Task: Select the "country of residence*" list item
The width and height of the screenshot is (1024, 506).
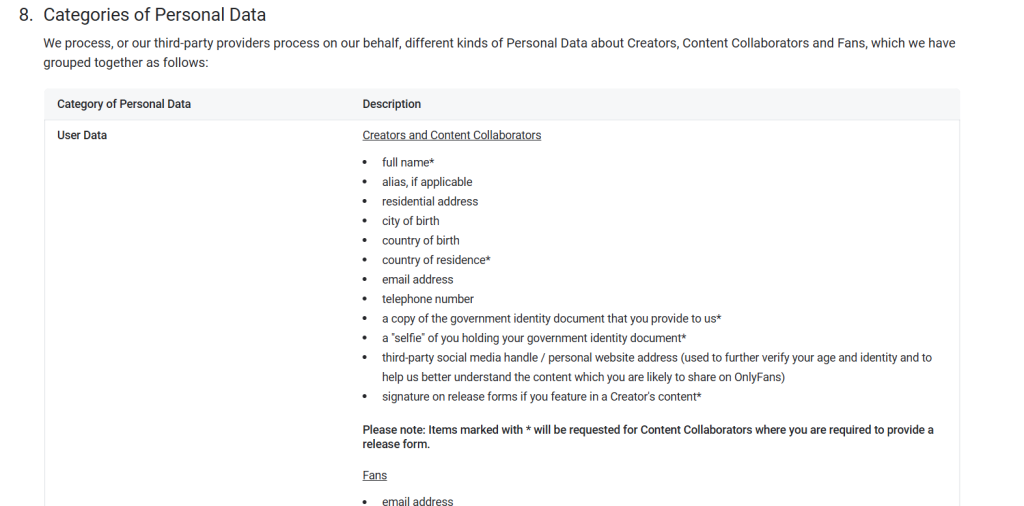Action: pyautogui.click(x=436, y=260)
